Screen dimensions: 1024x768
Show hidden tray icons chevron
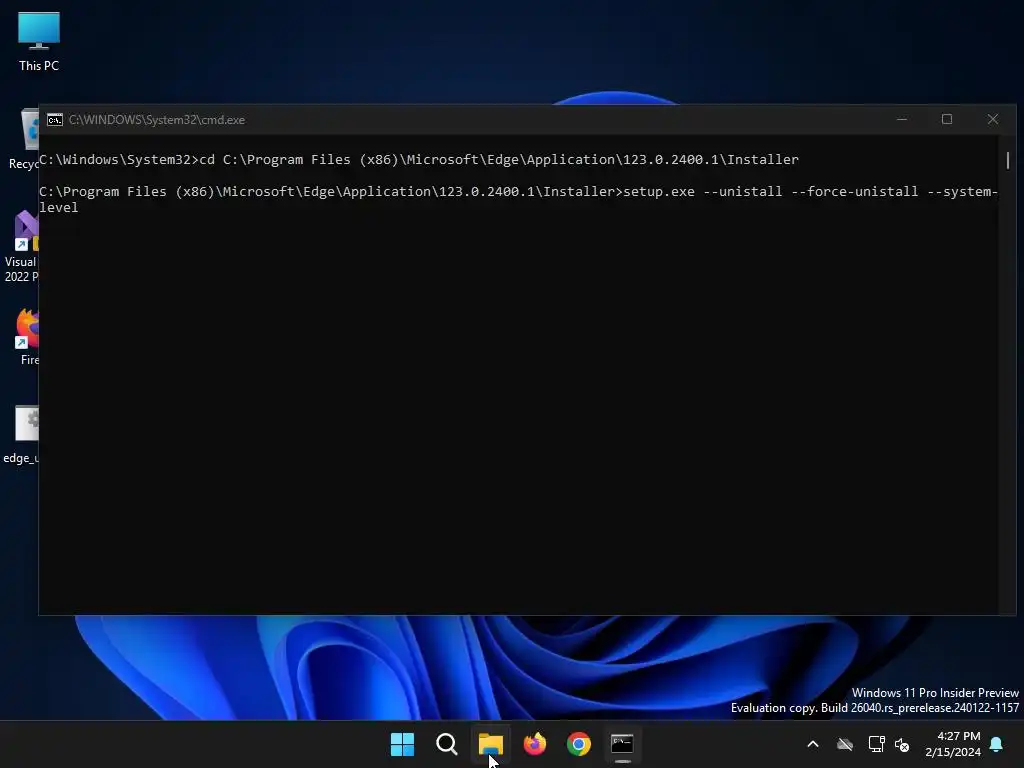(813, 744)
